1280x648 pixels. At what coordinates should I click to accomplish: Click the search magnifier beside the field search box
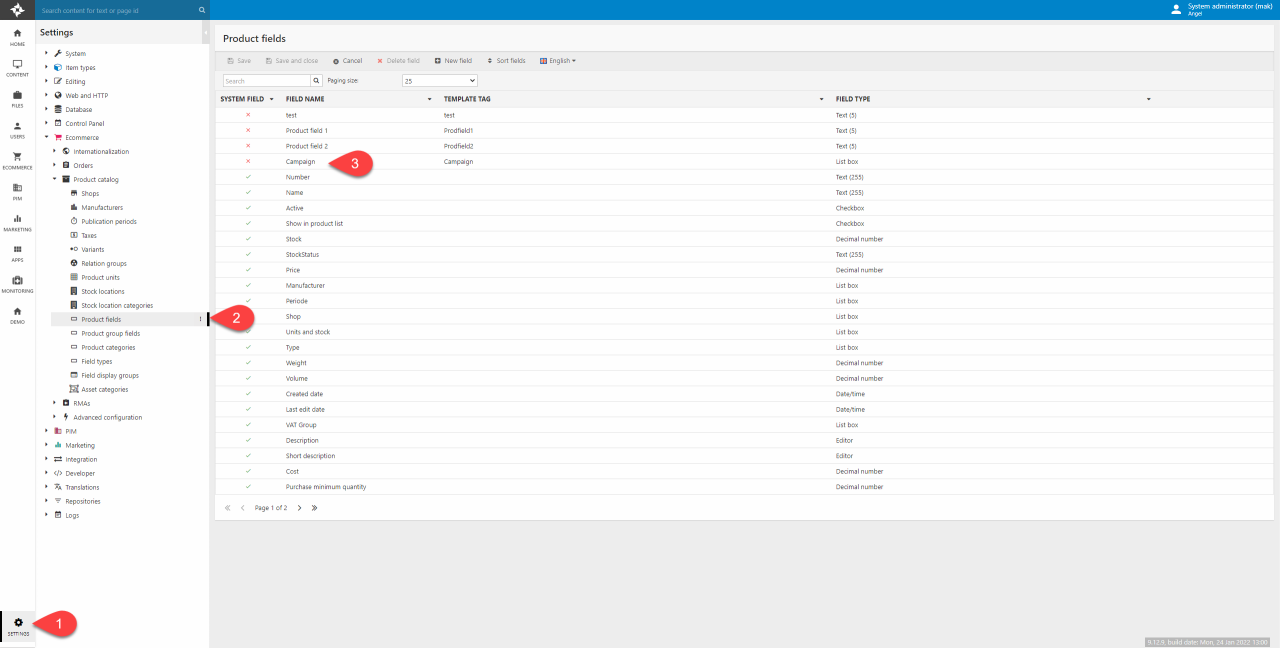(317, 80)
